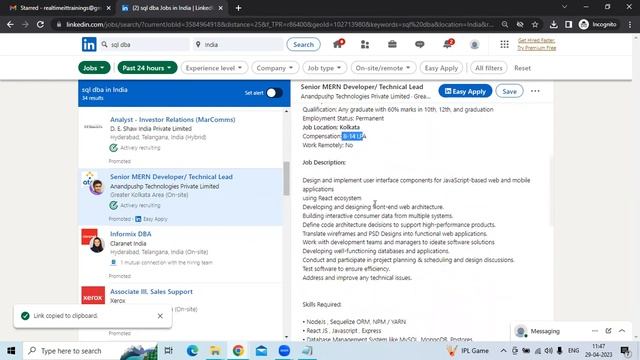
Task: Open new browser tab with plus icon
Action: [x=238, y=8]
